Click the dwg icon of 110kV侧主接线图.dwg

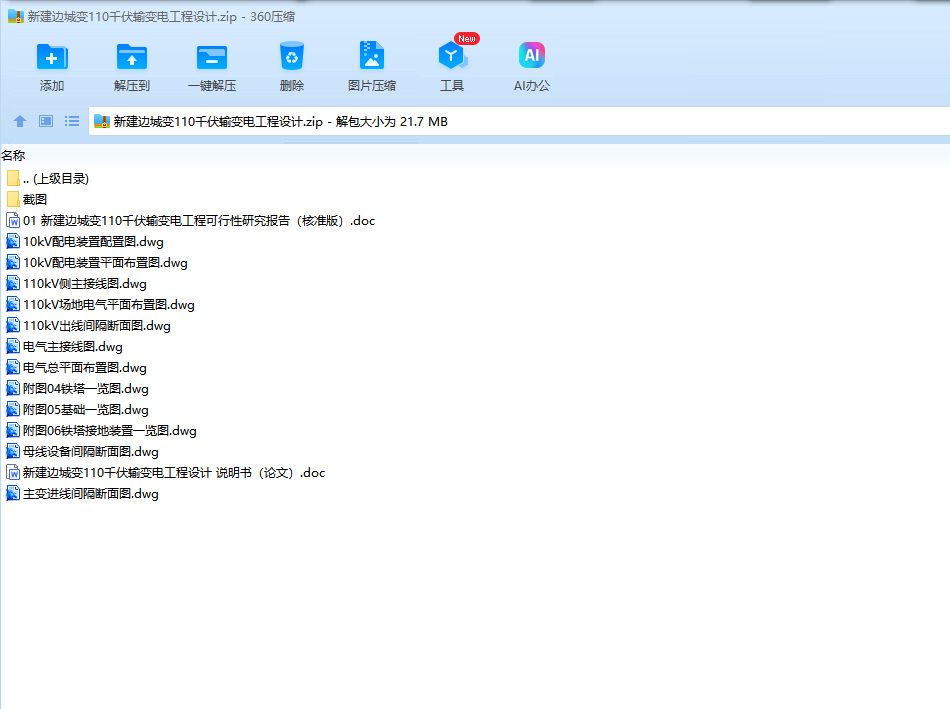(13, 284)
